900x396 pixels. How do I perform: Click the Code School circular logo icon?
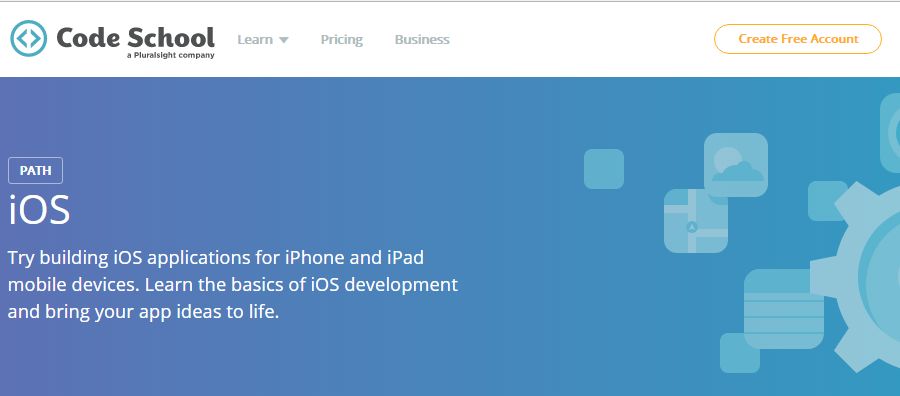coord(29,38)
